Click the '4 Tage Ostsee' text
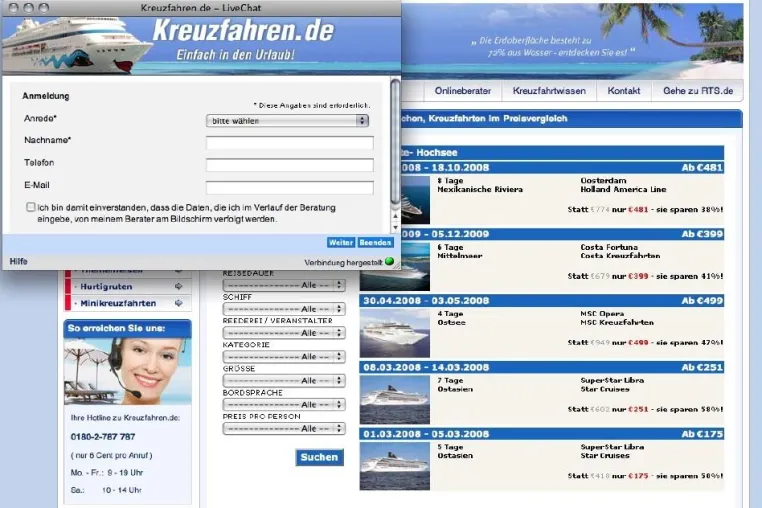The height and width of the screenshot is (508, 762). (451, 318)
